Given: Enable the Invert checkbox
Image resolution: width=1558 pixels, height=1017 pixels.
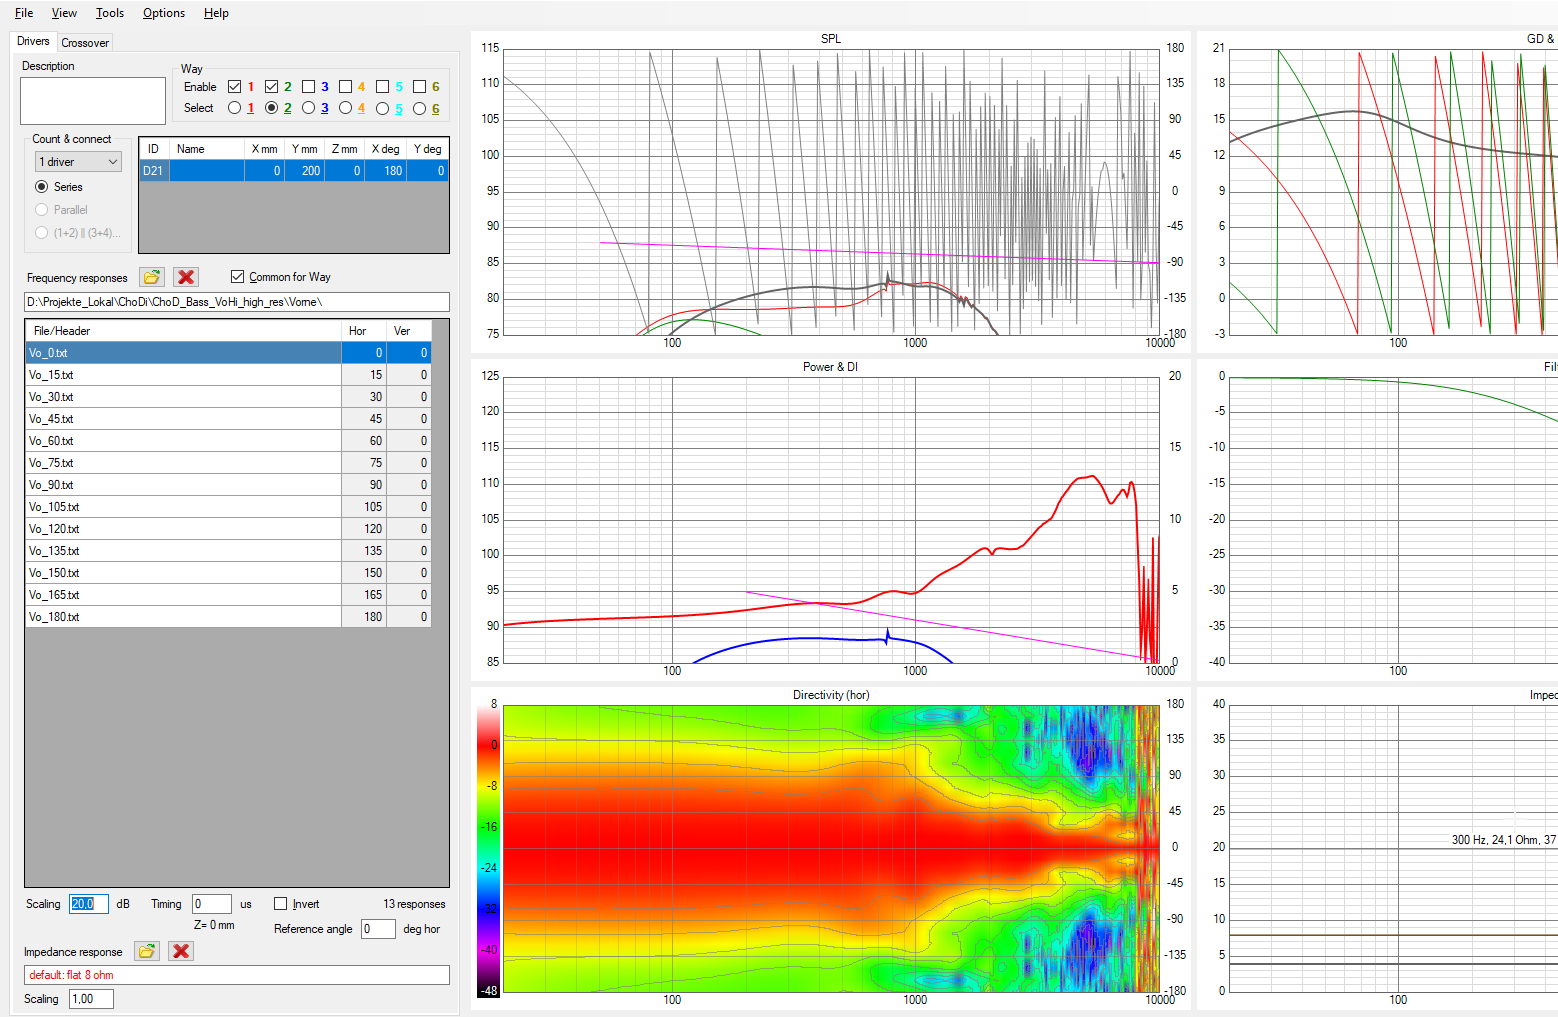Looking at the screenshot, I should (281, 904).
